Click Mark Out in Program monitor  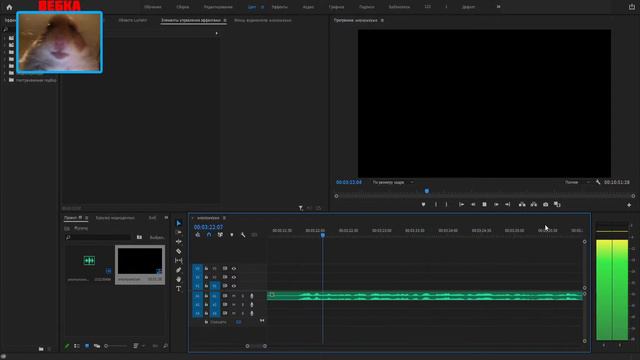point(446,204)
